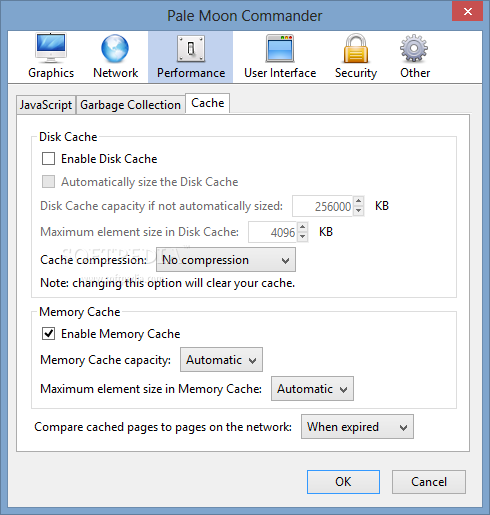Open the Security padlock category
Viewport: 490px width, 515px height.
[x=356, y=56]
